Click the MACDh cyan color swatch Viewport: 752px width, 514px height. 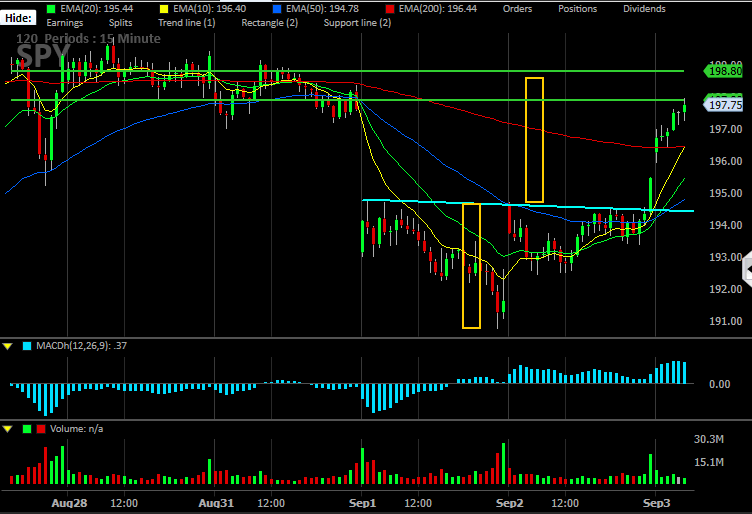[27, 346]
